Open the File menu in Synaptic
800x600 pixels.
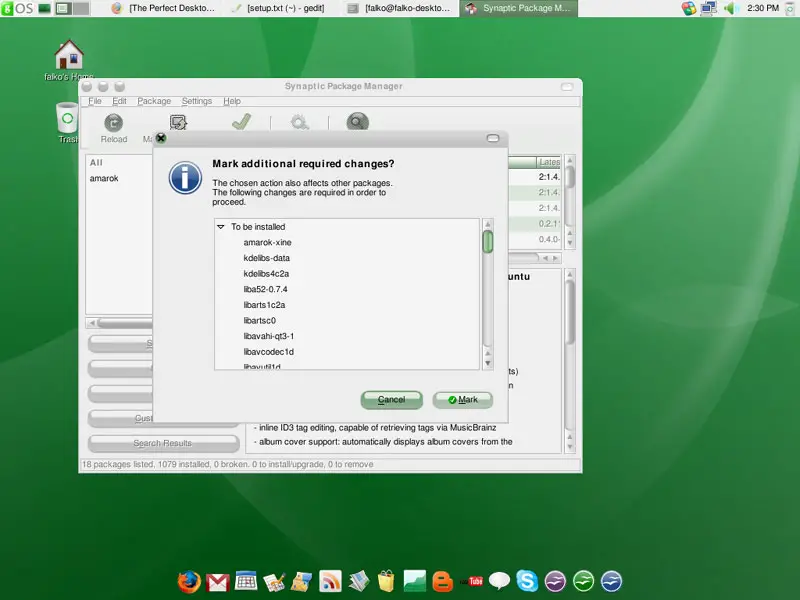94,101
